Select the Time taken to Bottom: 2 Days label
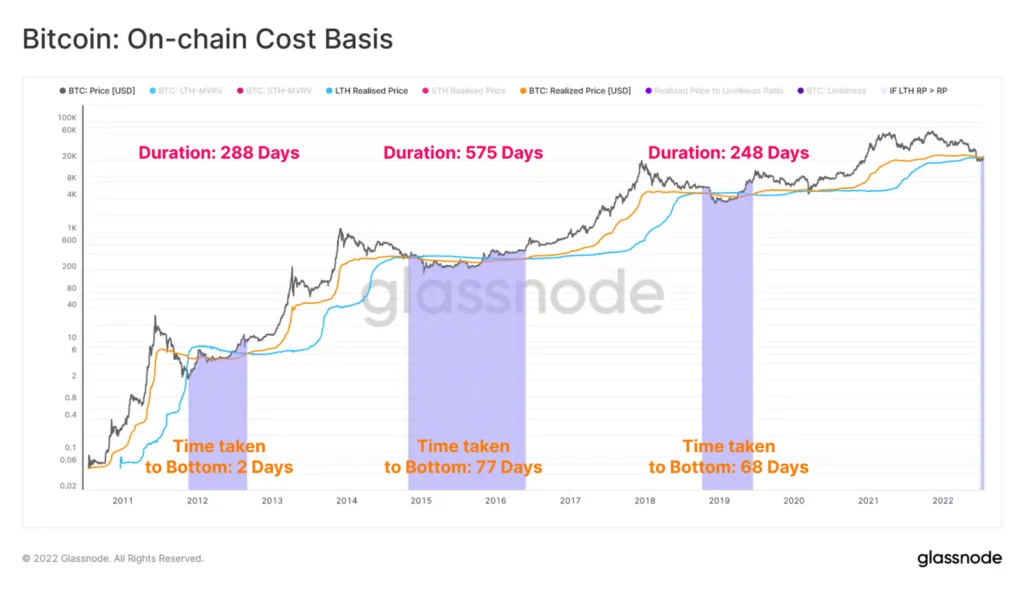 (219, 456)
